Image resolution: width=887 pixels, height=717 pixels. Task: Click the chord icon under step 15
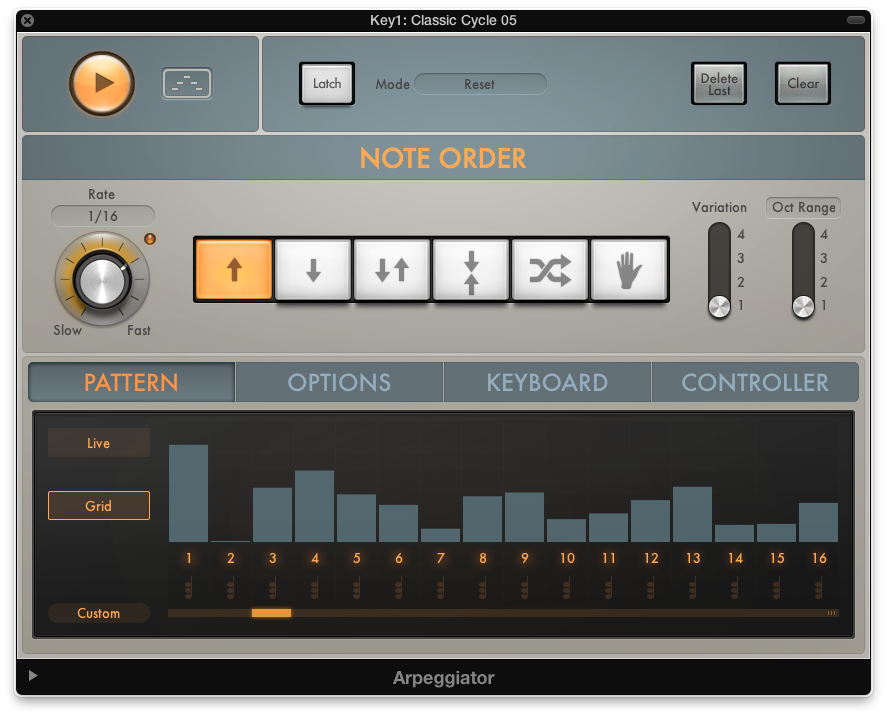coord(776,589)
